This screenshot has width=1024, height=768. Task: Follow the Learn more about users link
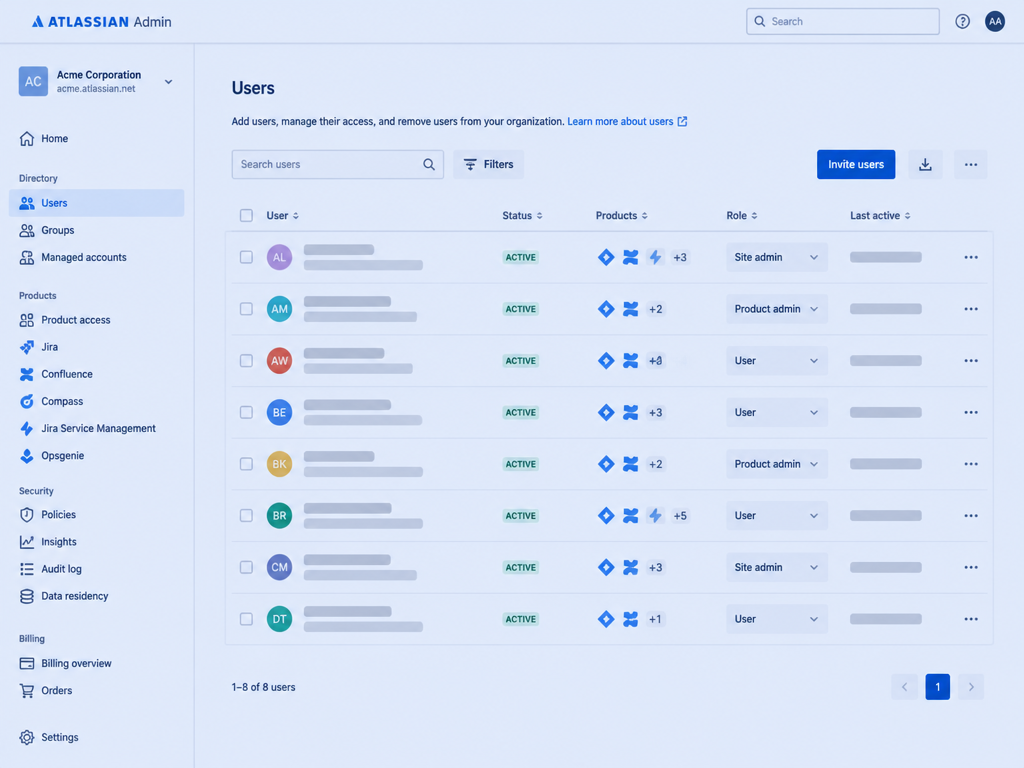tap(620, 121)
